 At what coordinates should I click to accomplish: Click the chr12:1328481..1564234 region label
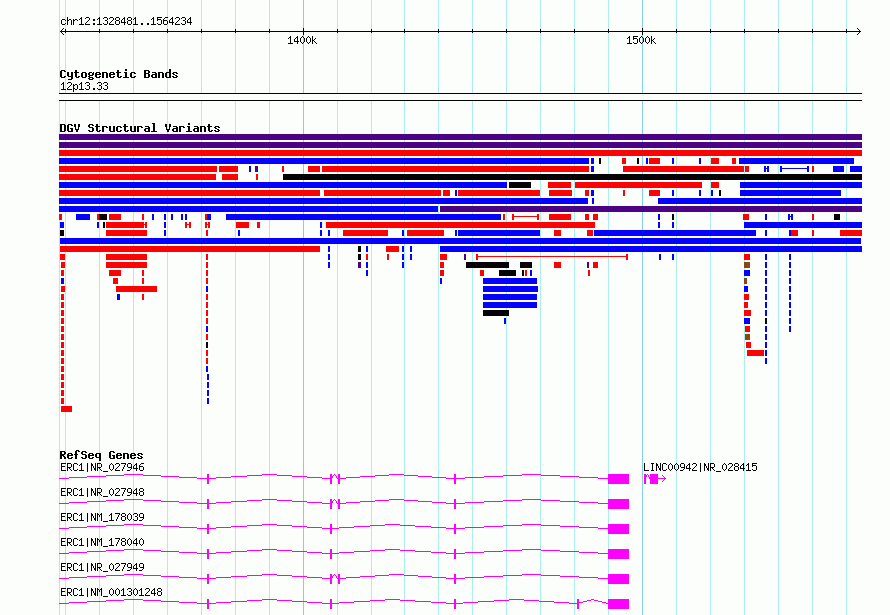126,22
